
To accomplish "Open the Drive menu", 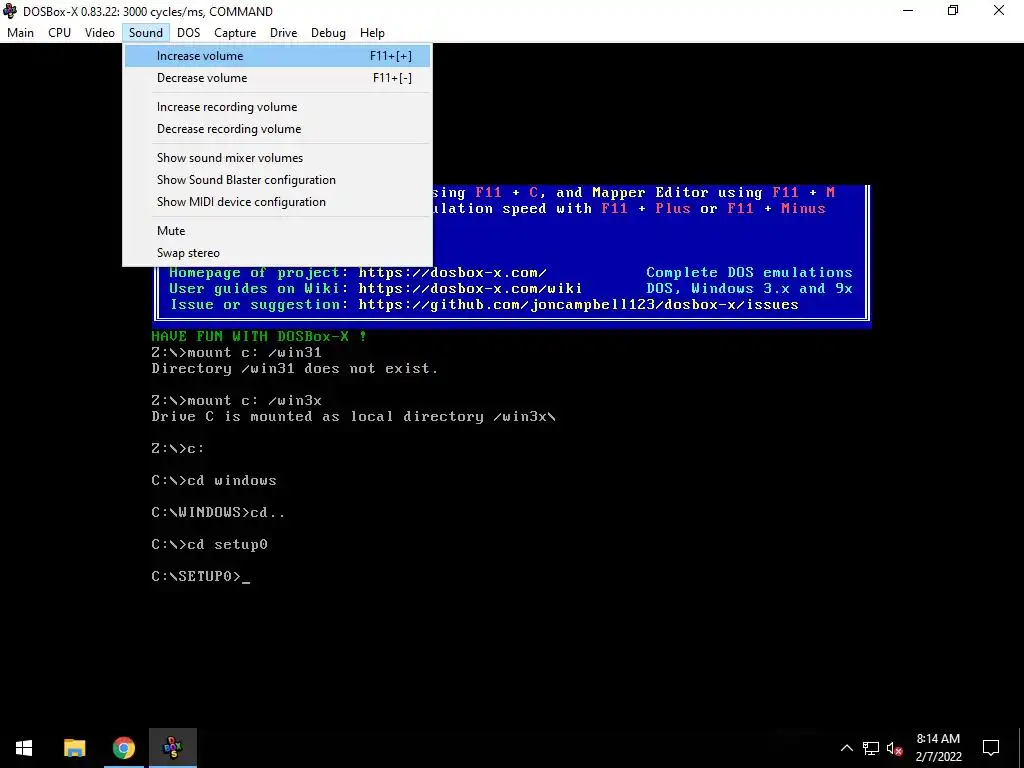I will [283, 33].
